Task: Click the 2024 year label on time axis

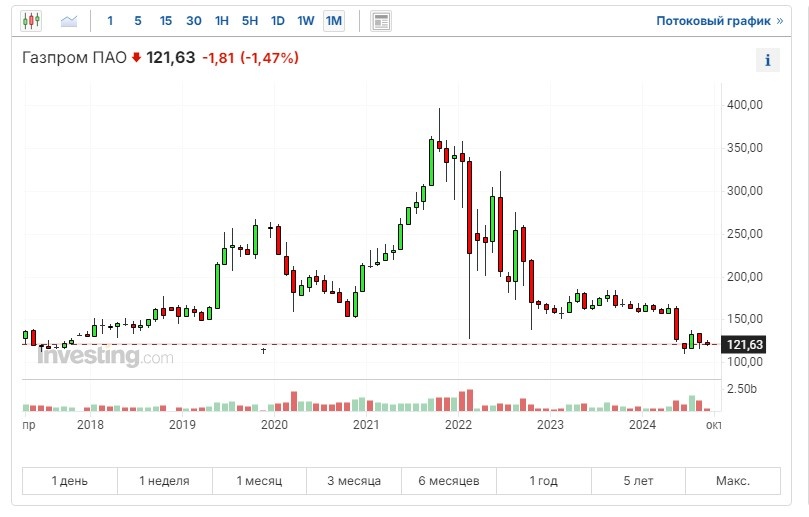Action: (x=642, y=425)
